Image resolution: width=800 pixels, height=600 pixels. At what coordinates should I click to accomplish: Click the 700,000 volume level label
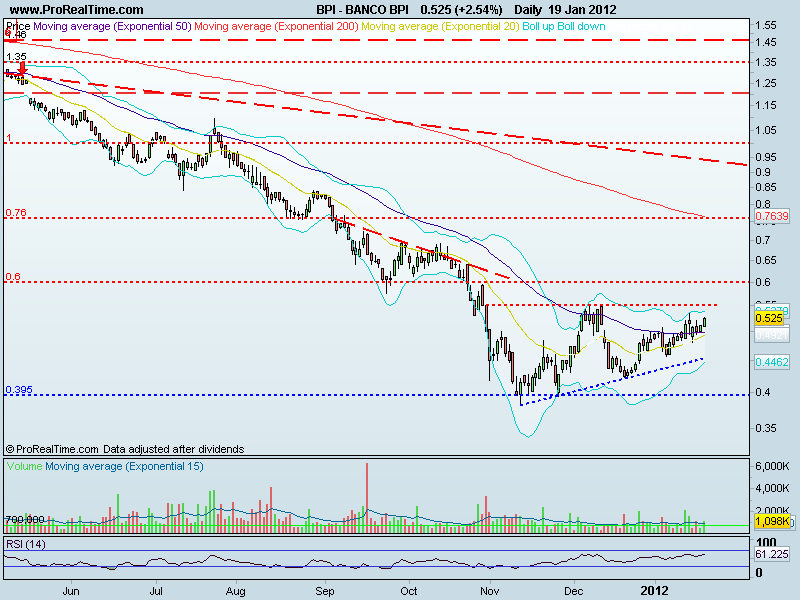[x=24, y=519]
